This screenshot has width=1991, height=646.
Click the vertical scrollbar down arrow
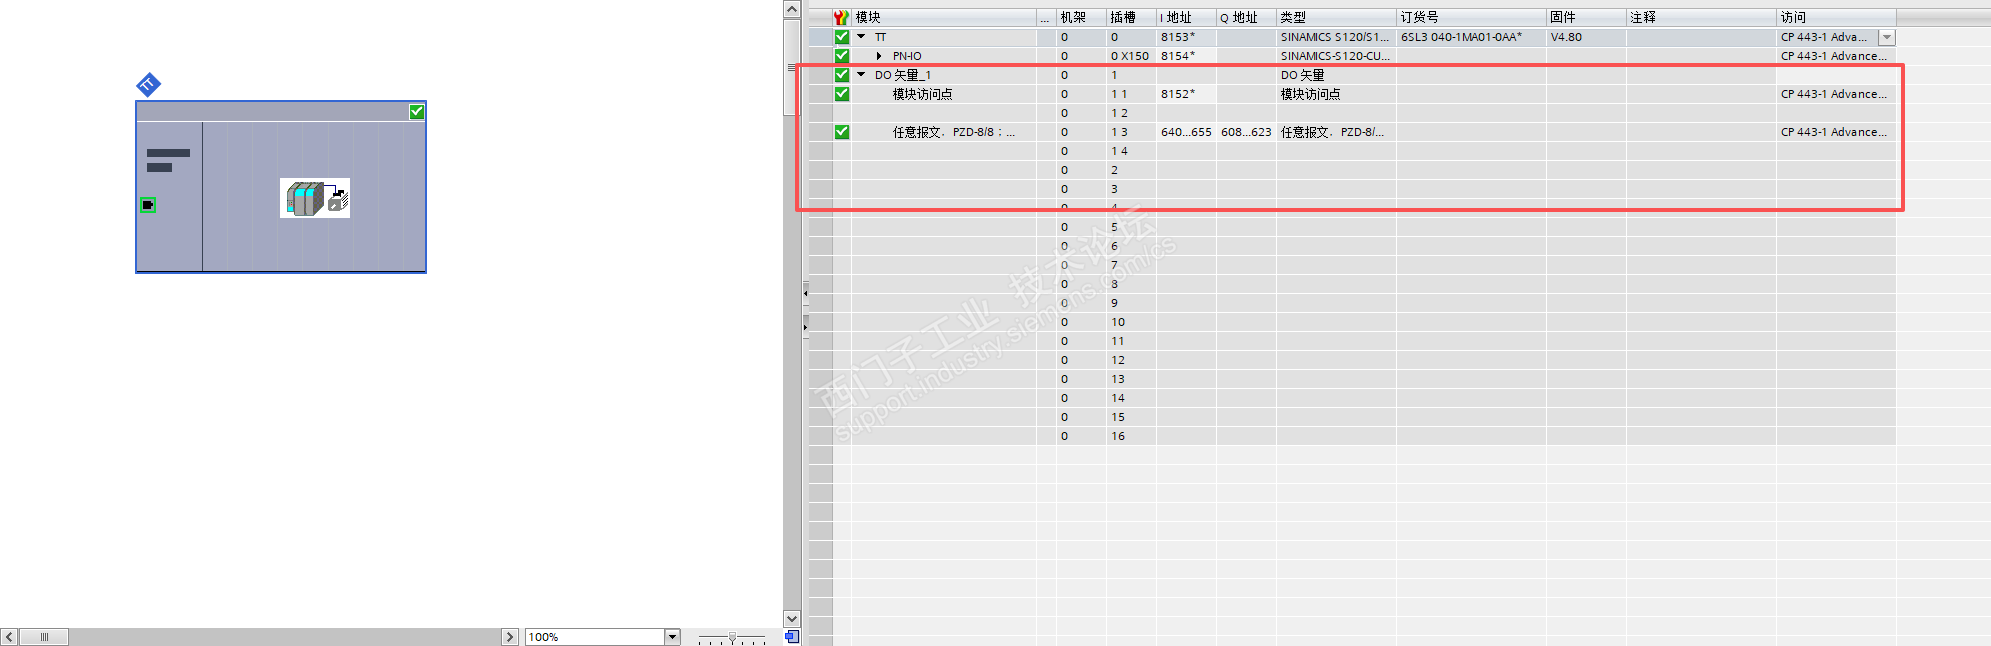[x=792, y=618]
